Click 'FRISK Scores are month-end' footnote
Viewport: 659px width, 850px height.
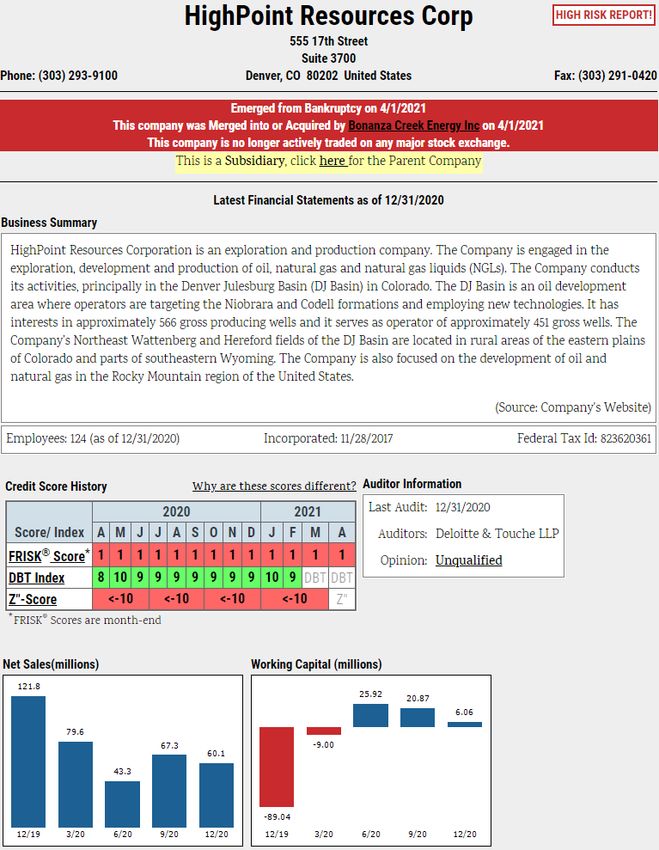85,620
